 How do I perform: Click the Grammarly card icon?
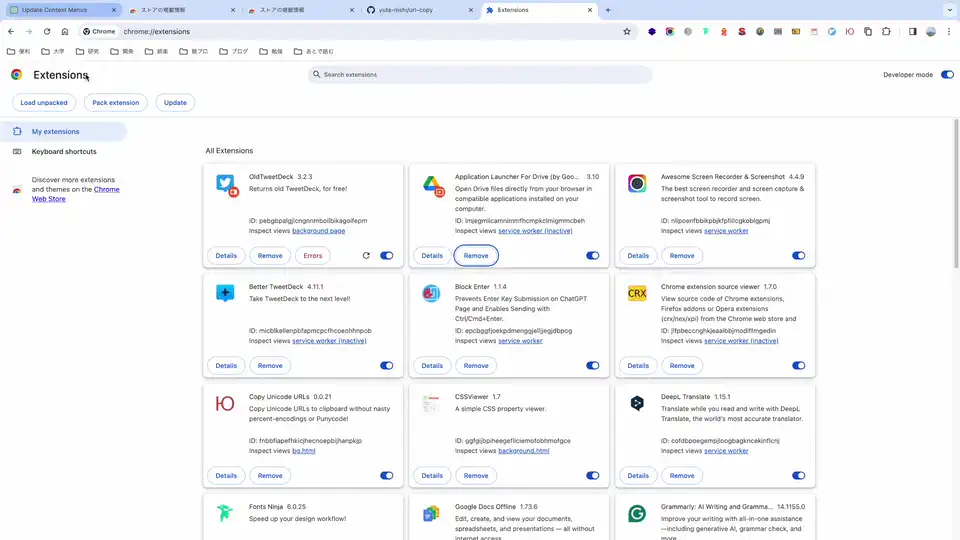tap(637, 513)
